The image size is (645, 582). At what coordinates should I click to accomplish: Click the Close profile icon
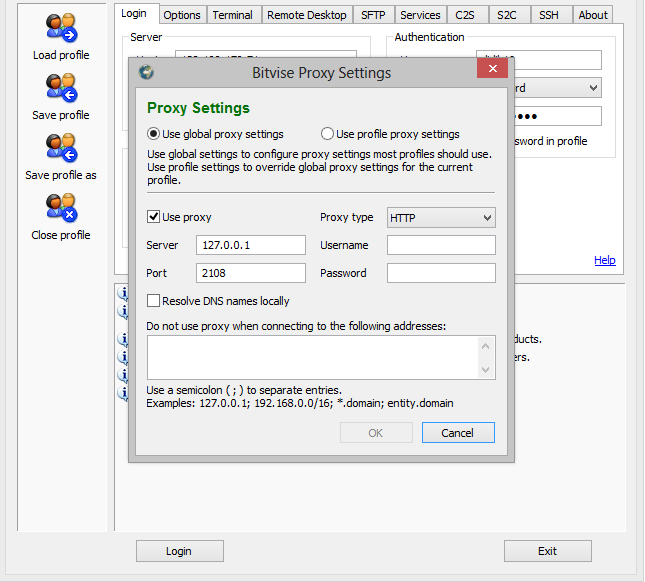click(61, 208)
